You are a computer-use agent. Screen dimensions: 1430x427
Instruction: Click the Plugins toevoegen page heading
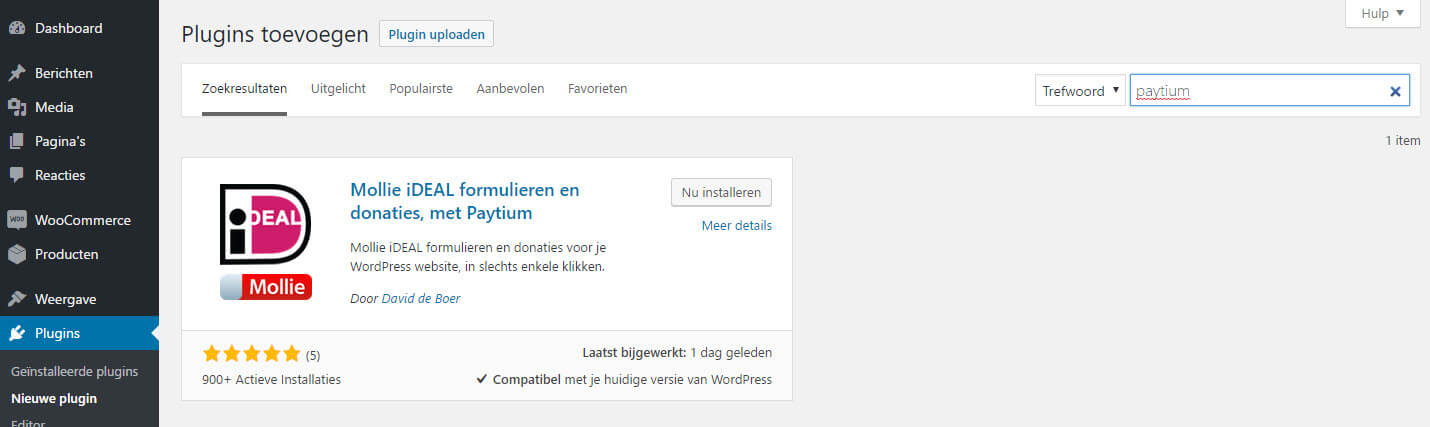coord(275,34)
